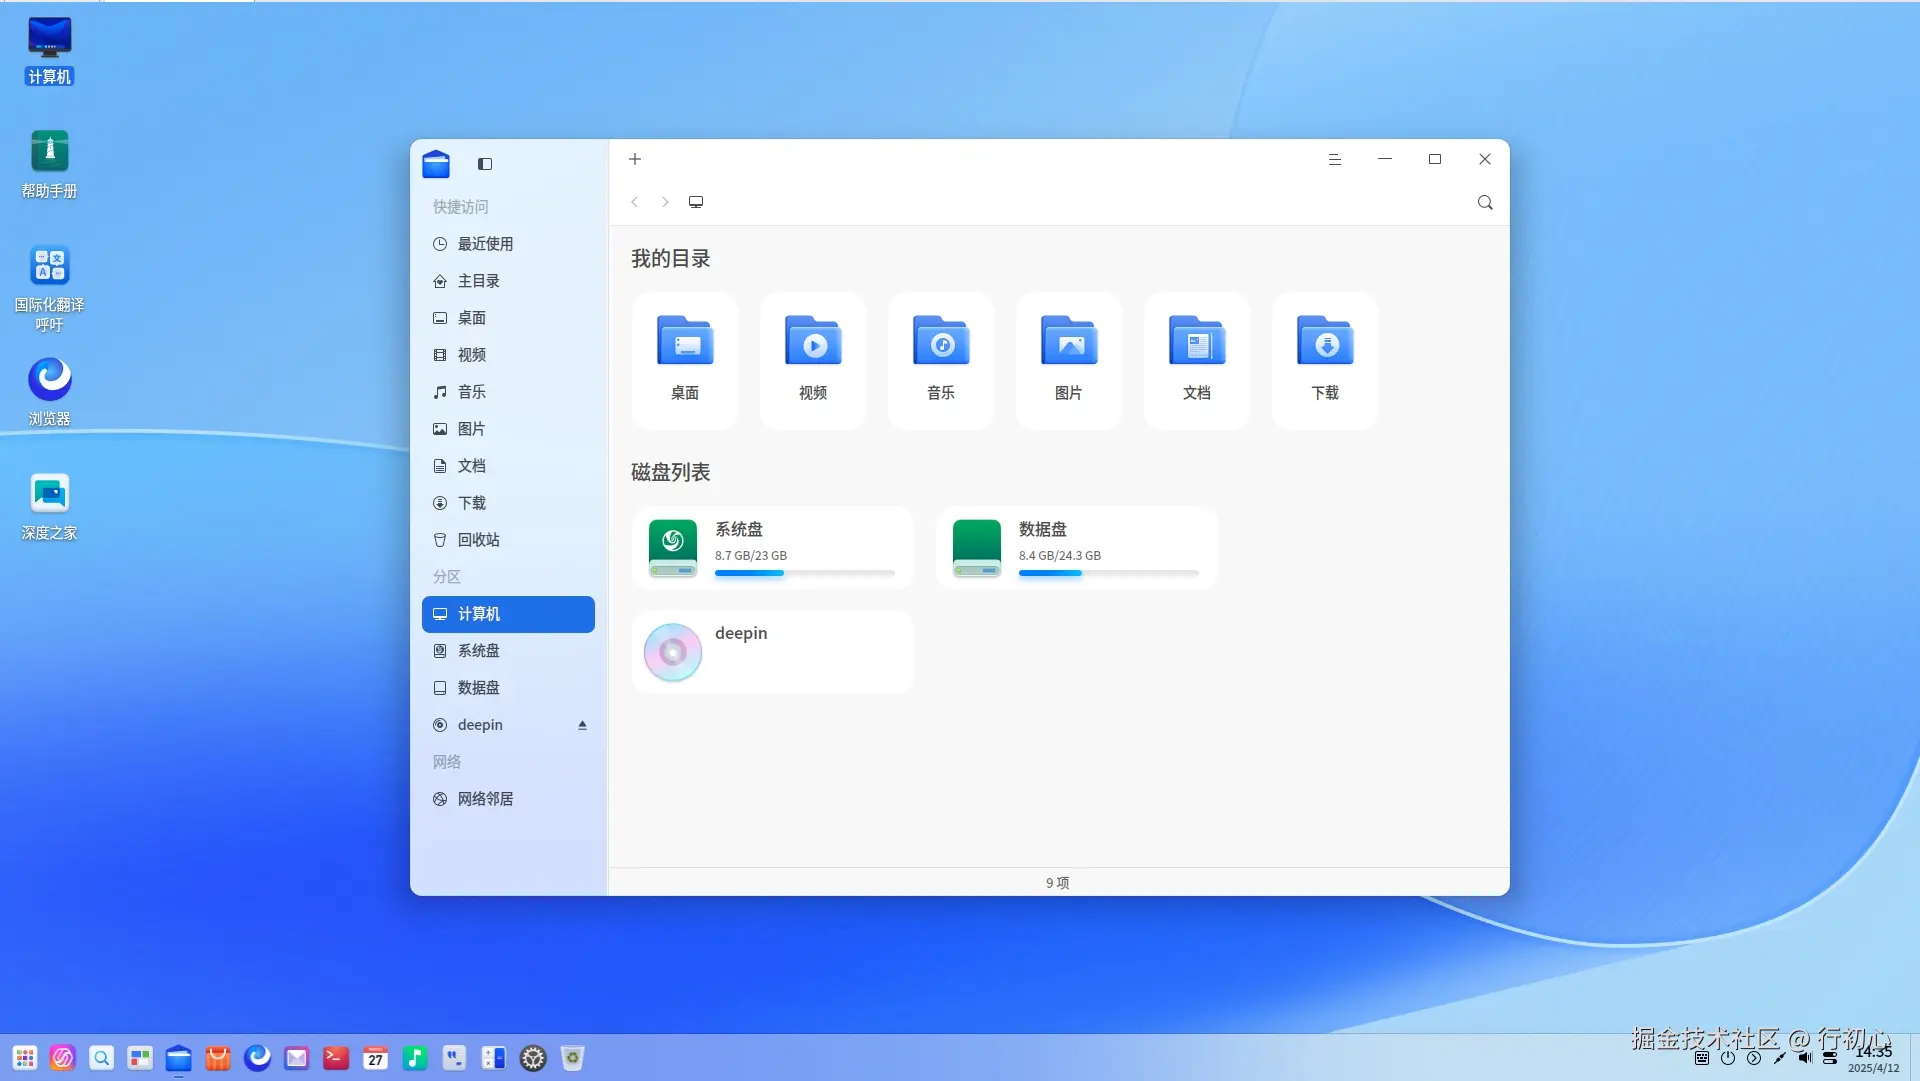1920x1081 pixels.
Task: Click the search magnifier icon
Action: coord(1485,202)
